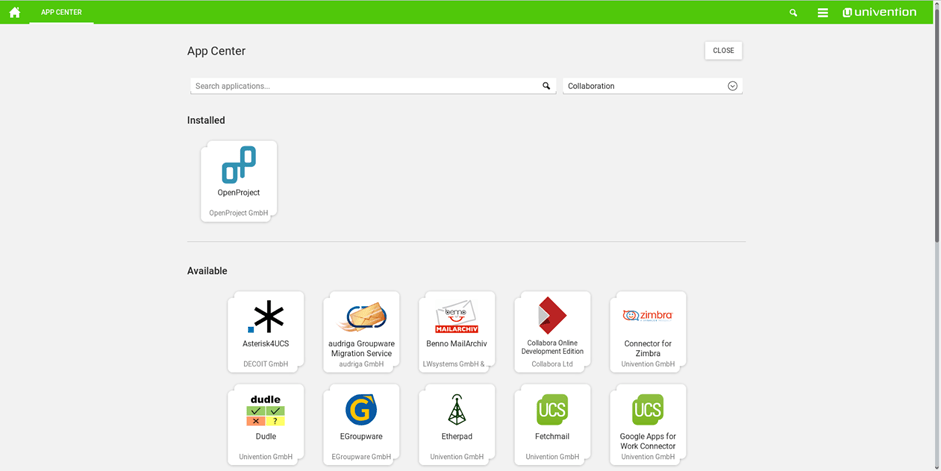Open the installed OpenProject app
This screenshot has height=471, width=941.
pyautogui.click(x=239, y=180)
